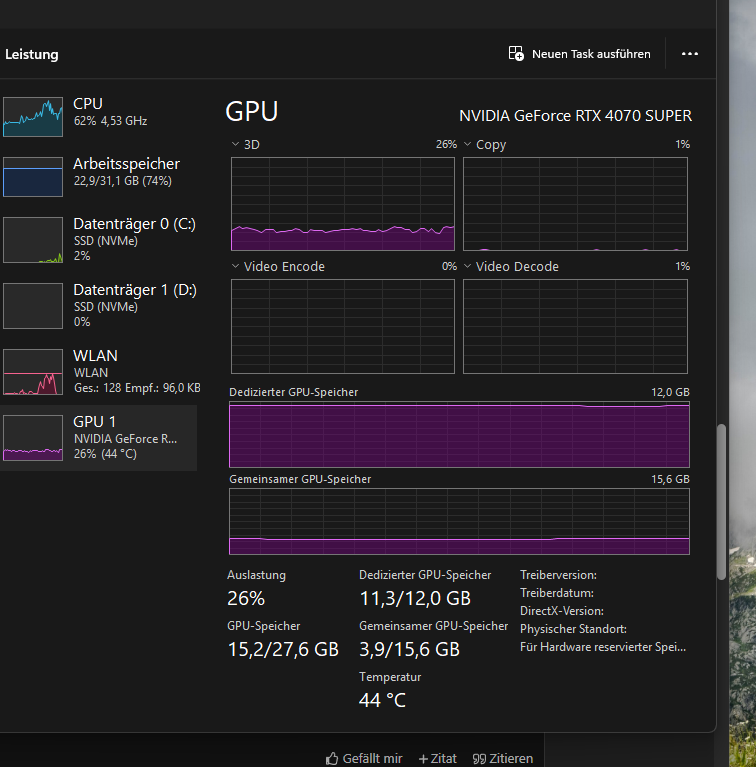Click the Treiberversion label
Viewport: 756px width, 767px height.
pos(558,575)
